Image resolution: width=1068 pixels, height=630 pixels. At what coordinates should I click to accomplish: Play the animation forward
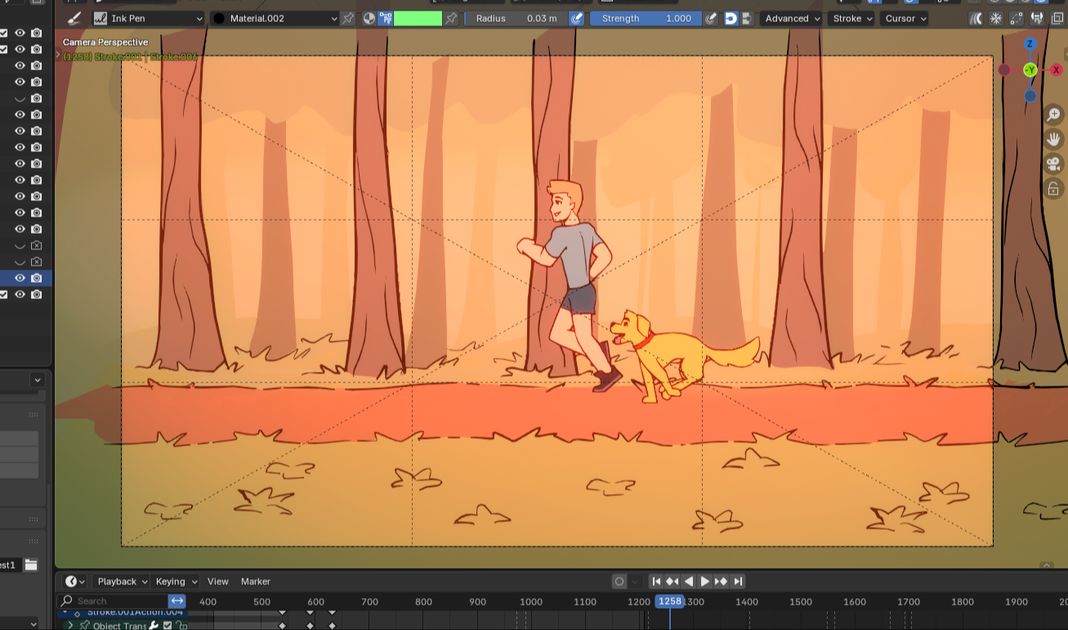coord(705,581)
